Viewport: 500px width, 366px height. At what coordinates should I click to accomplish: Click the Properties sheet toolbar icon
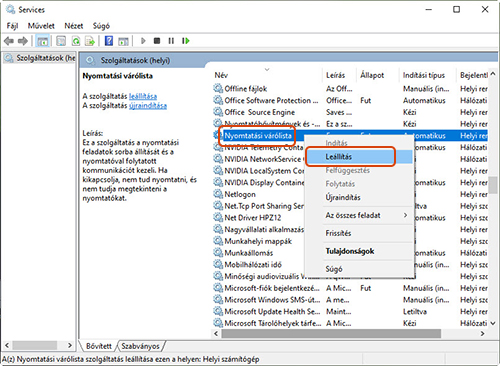61,41
